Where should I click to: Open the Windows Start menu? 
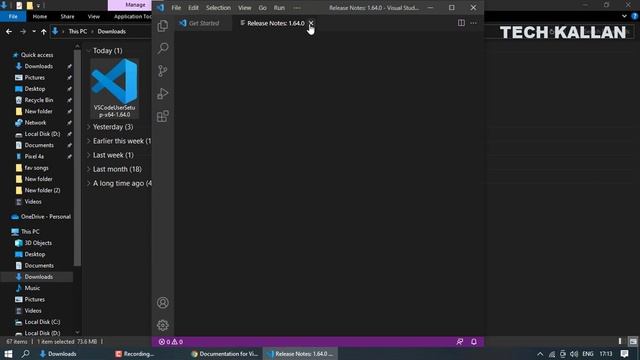click(8, 354)
